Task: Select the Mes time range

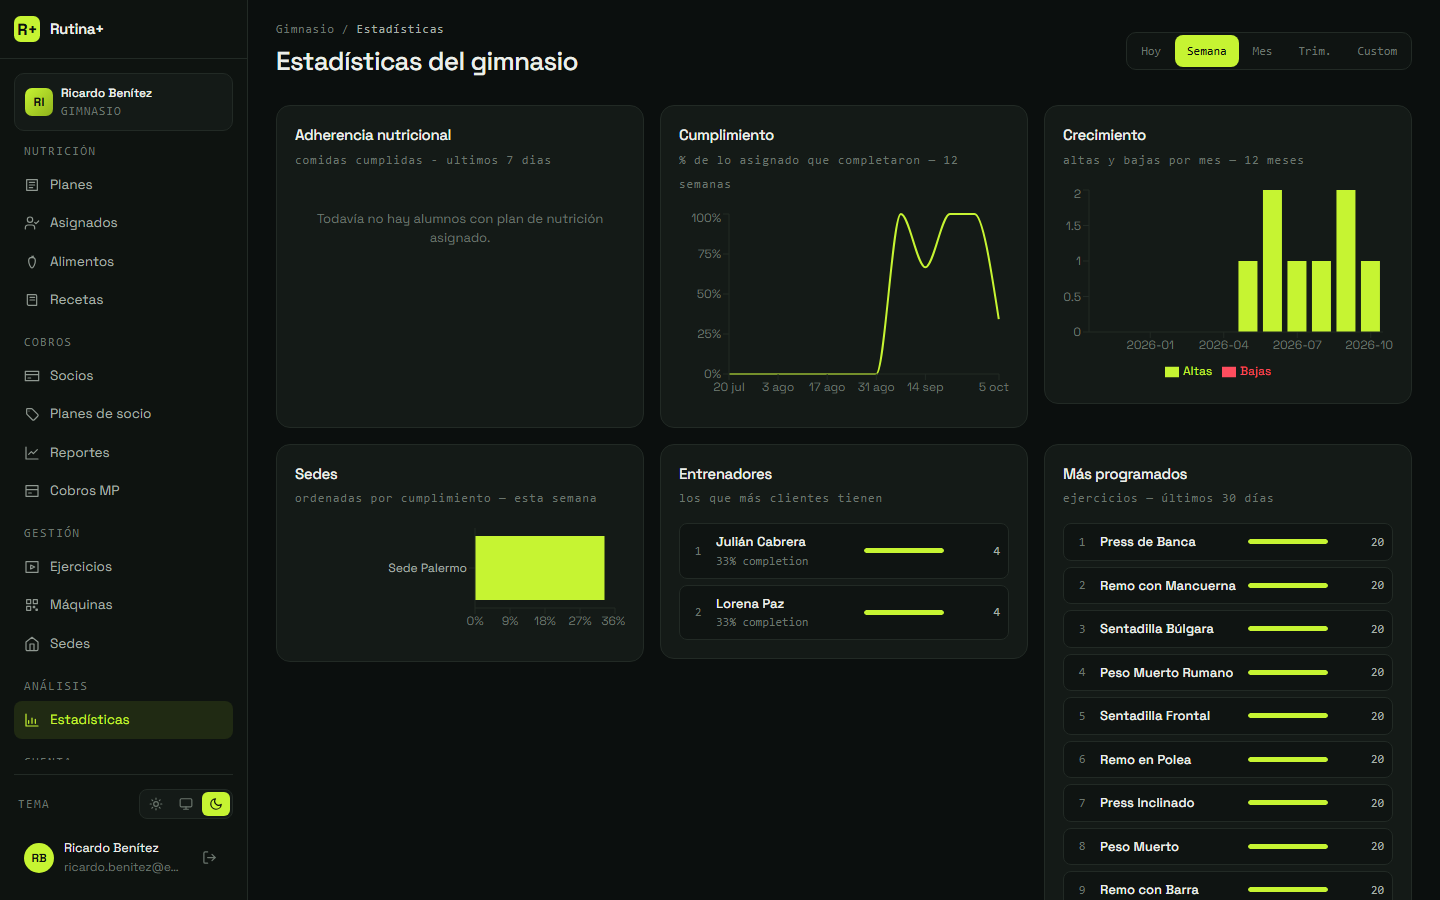Action: (x=1262, y=51)
